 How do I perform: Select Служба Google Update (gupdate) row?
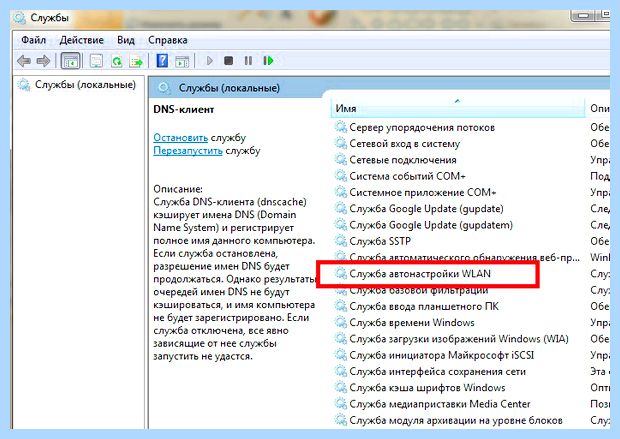(x=426, y=209)
